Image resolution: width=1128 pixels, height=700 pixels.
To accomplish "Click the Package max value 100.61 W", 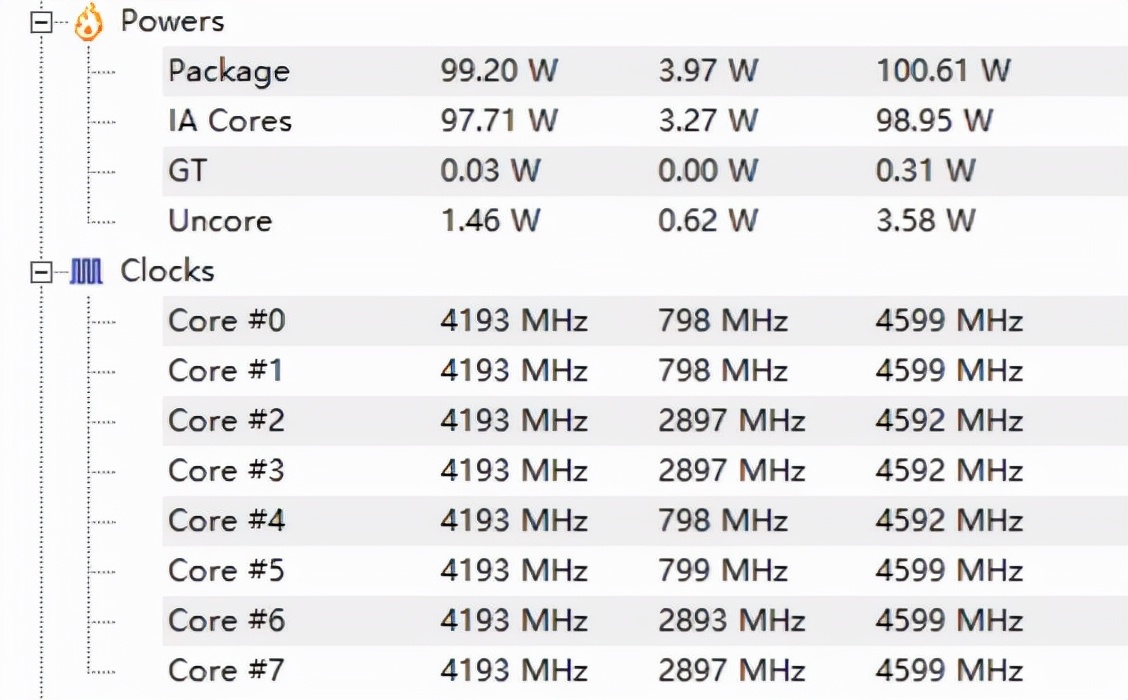I will (944, 71).
